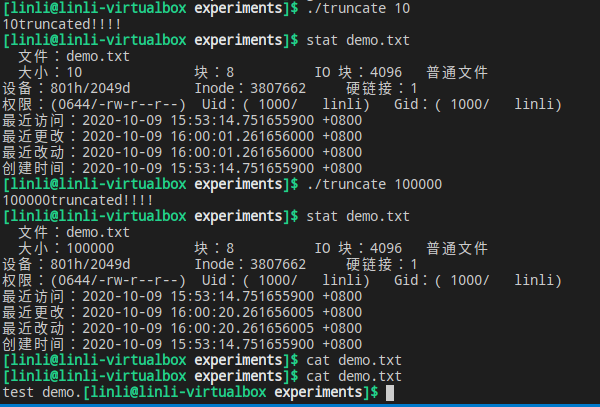
Task: Click 'Inode：3807662' in the size-10 stat output
Action: click(x=250, y=88)
